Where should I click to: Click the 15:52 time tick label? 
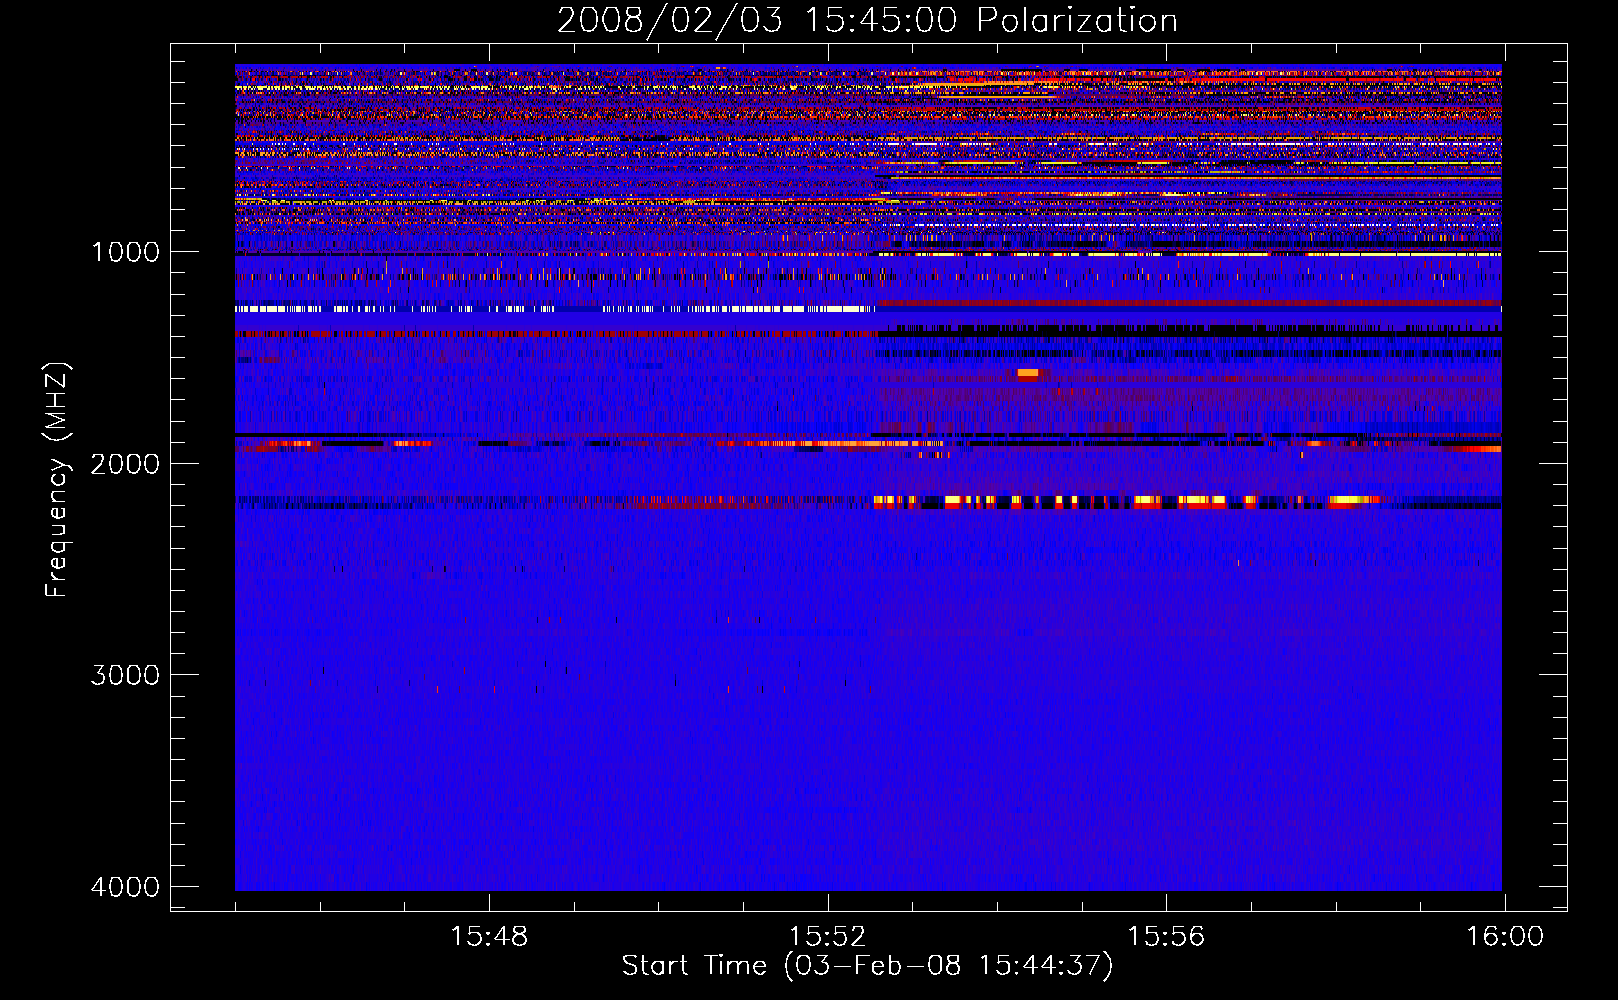[827, 937]
